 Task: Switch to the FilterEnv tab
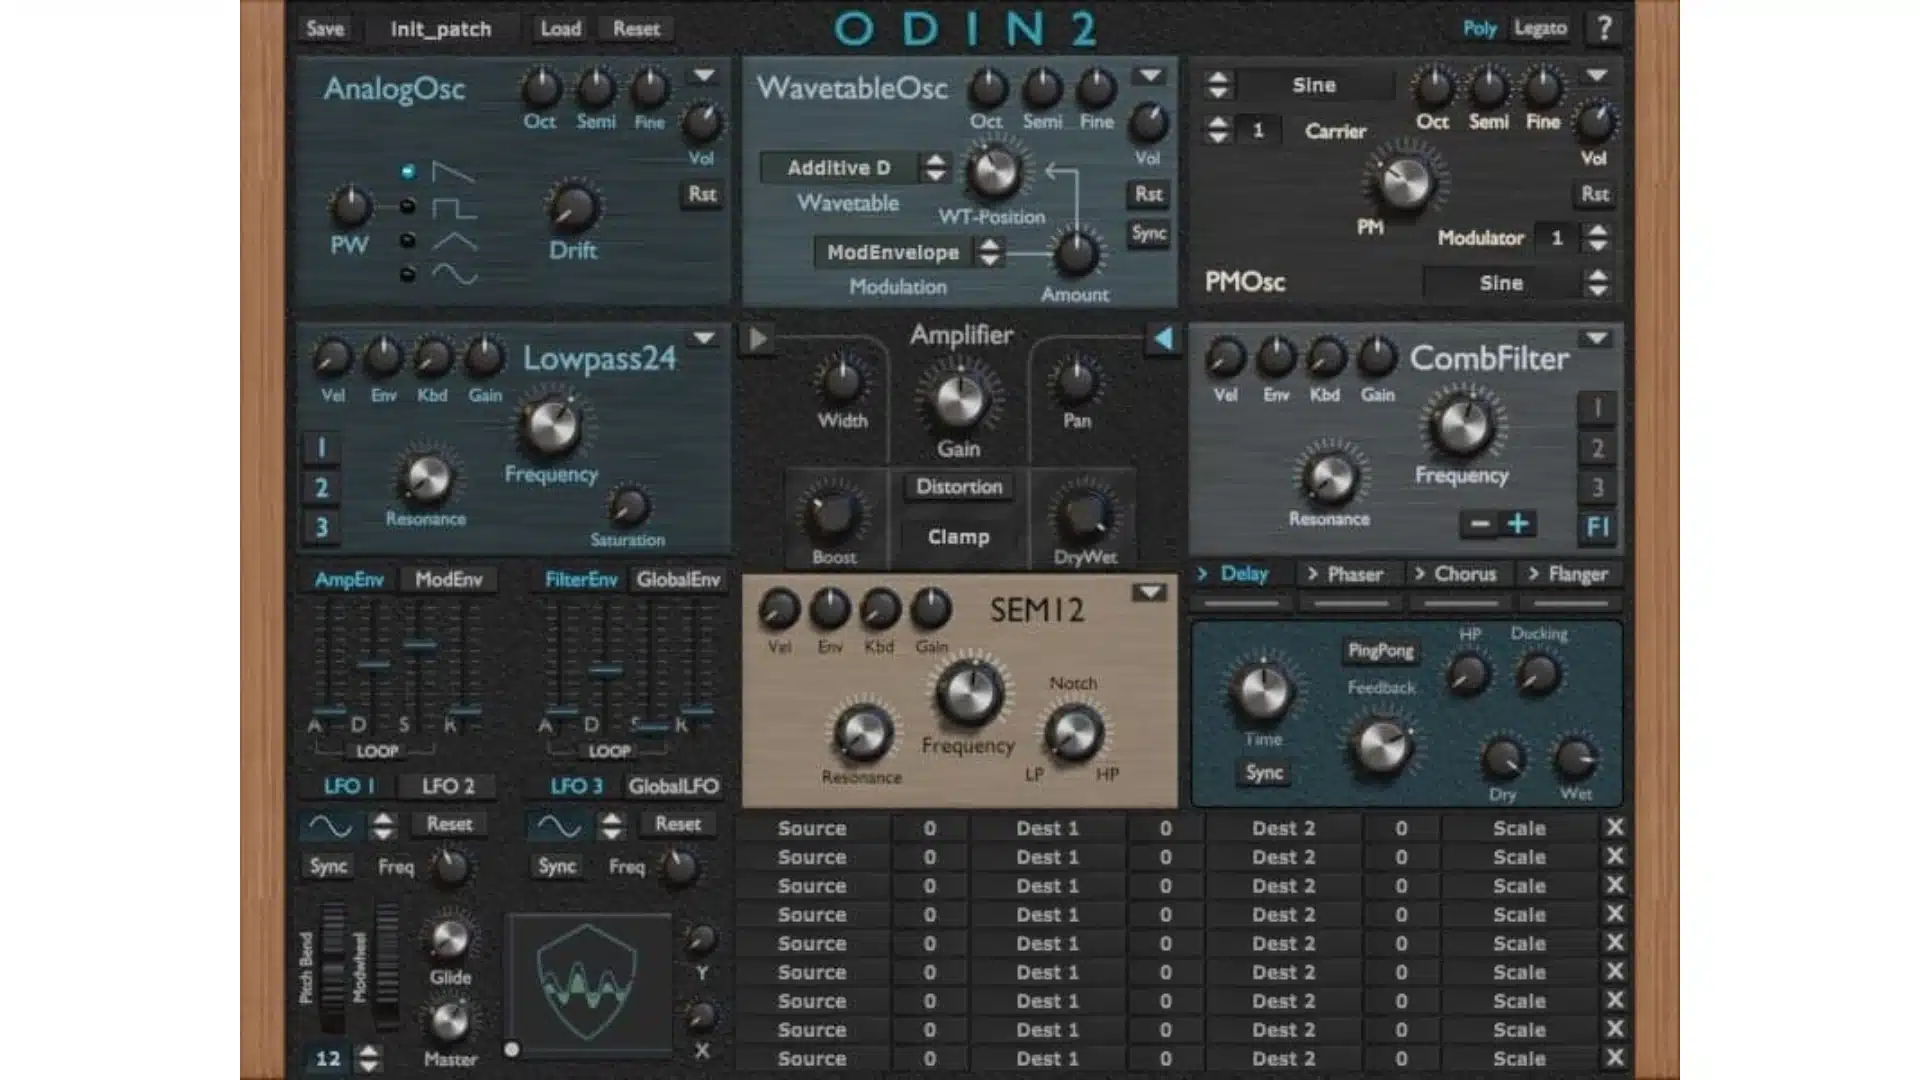581,579
